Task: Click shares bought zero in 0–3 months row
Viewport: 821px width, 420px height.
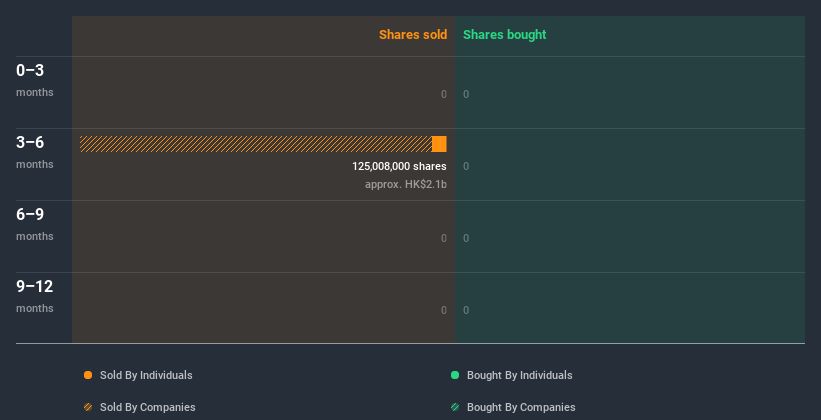Action: (x=466, y=94)
